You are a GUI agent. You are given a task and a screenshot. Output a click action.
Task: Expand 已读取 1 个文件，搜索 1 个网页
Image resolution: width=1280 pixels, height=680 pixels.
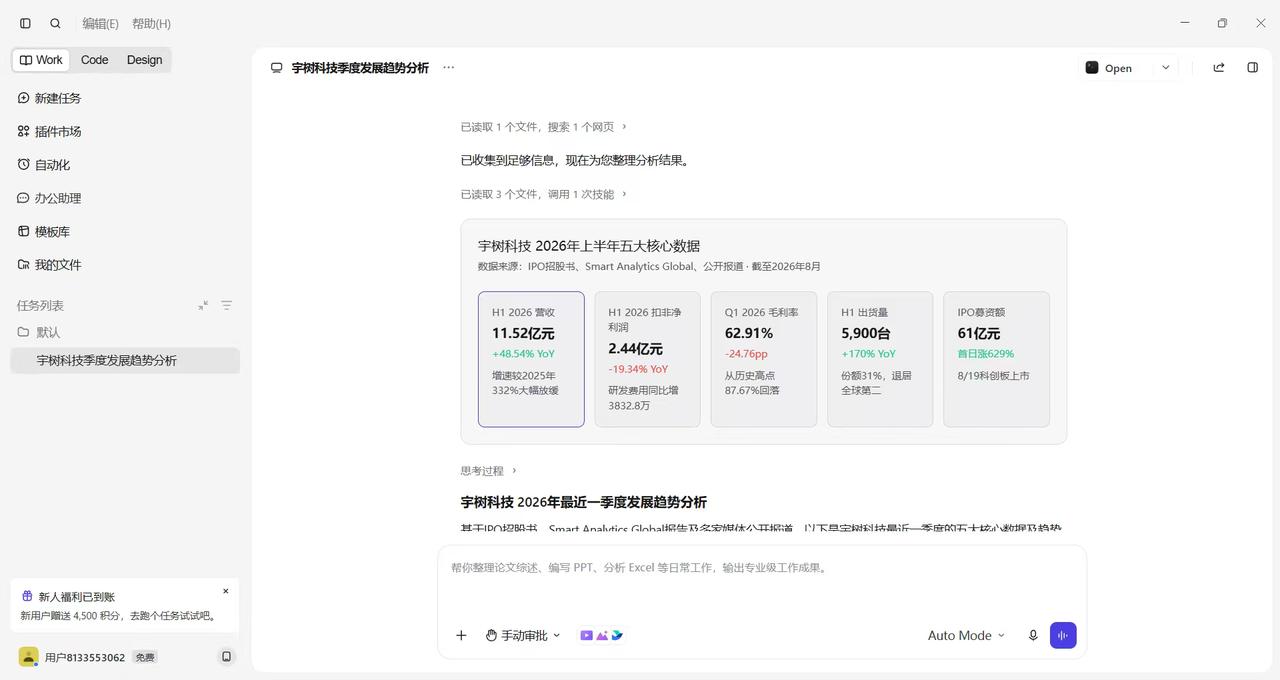544,127
